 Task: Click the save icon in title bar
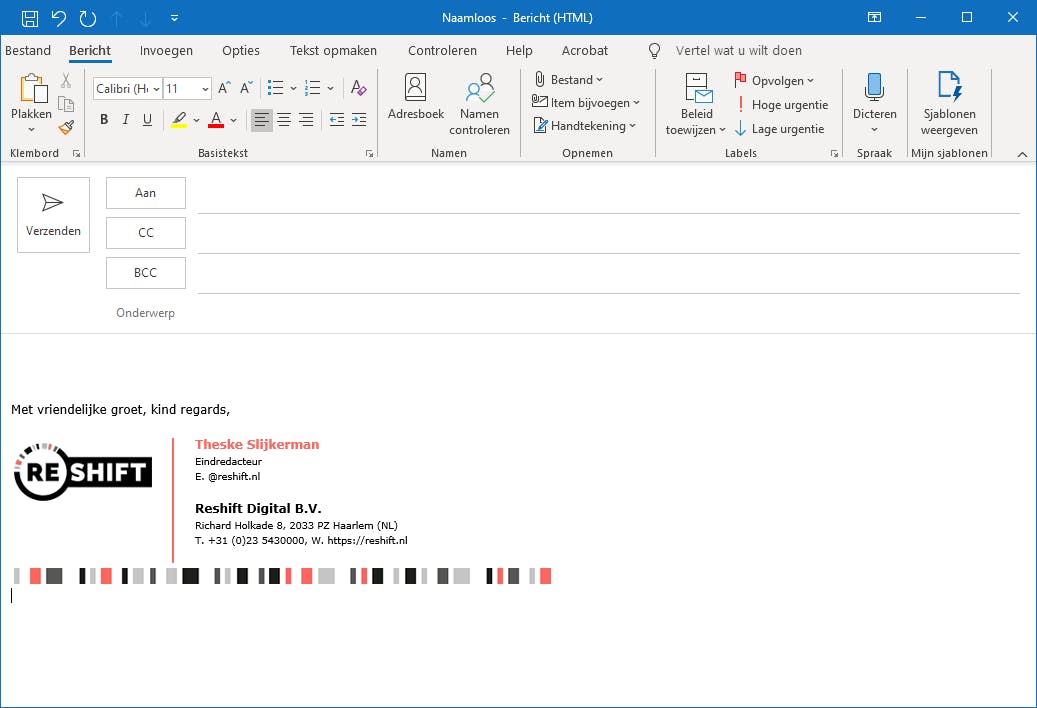point(30,17)
